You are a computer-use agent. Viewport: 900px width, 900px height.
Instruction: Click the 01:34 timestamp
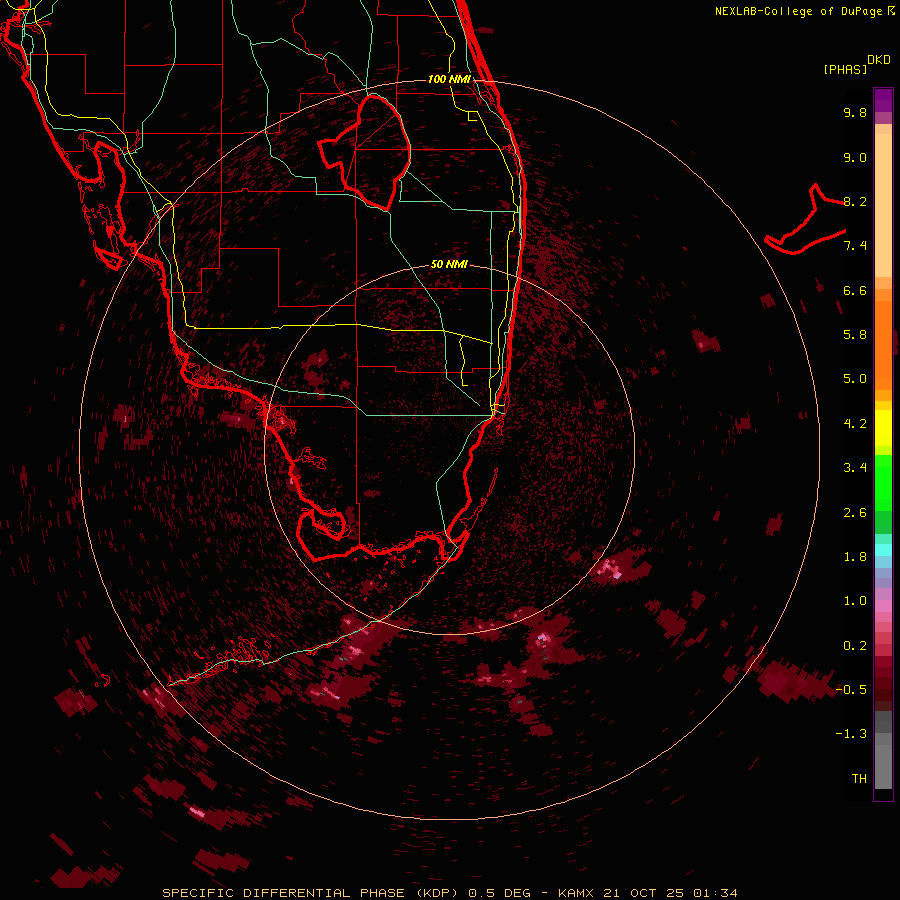tap(715, 893)
